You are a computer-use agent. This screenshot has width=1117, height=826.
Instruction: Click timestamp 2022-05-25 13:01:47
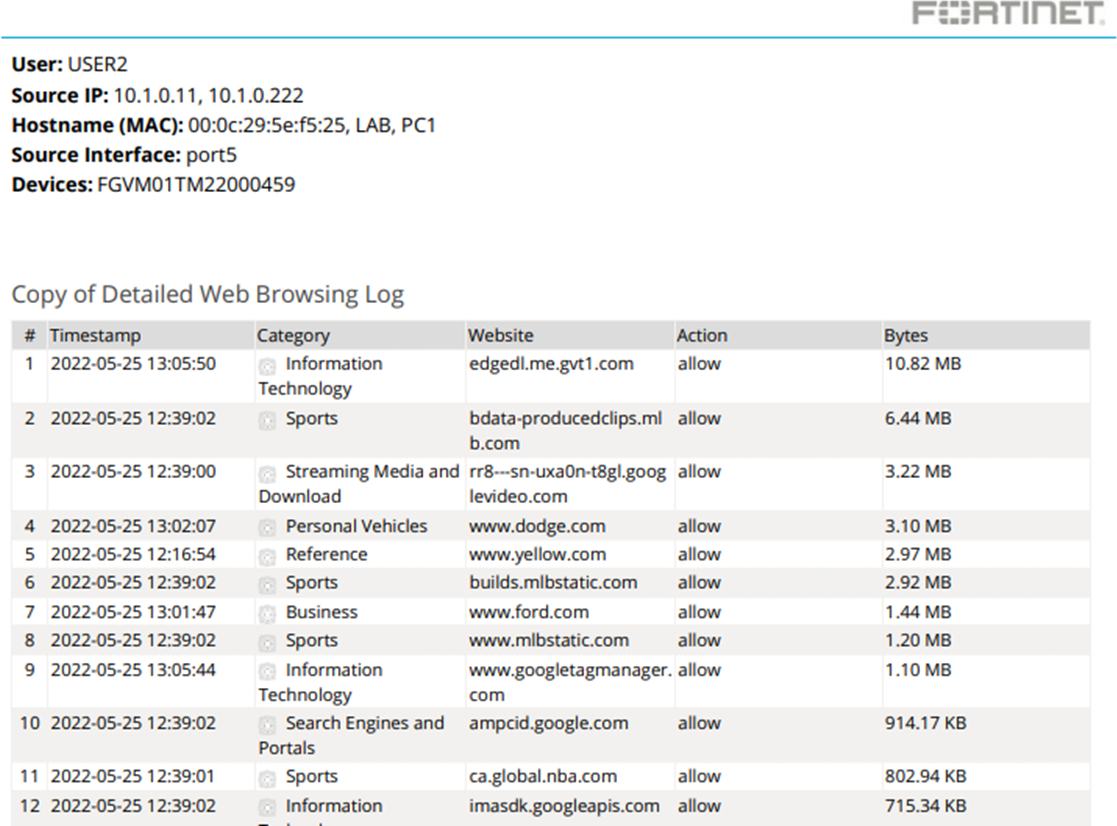(133, 612)
